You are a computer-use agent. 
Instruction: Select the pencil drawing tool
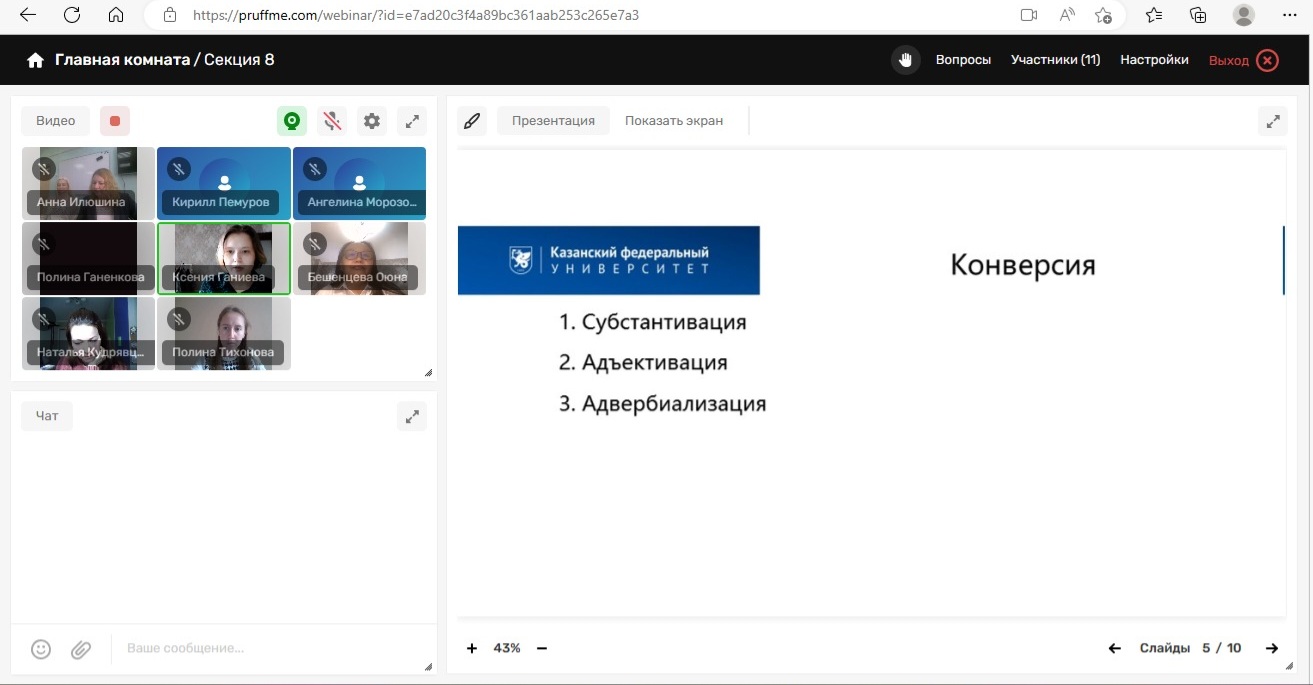472,121
